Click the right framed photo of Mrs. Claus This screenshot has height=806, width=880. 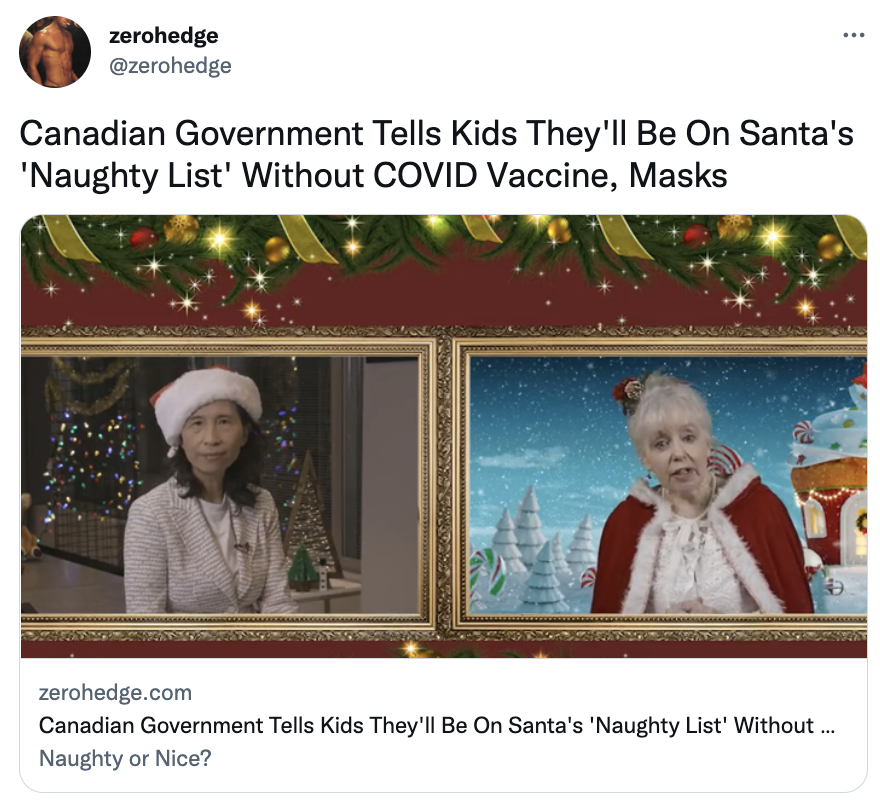click(x=668, y=486)
